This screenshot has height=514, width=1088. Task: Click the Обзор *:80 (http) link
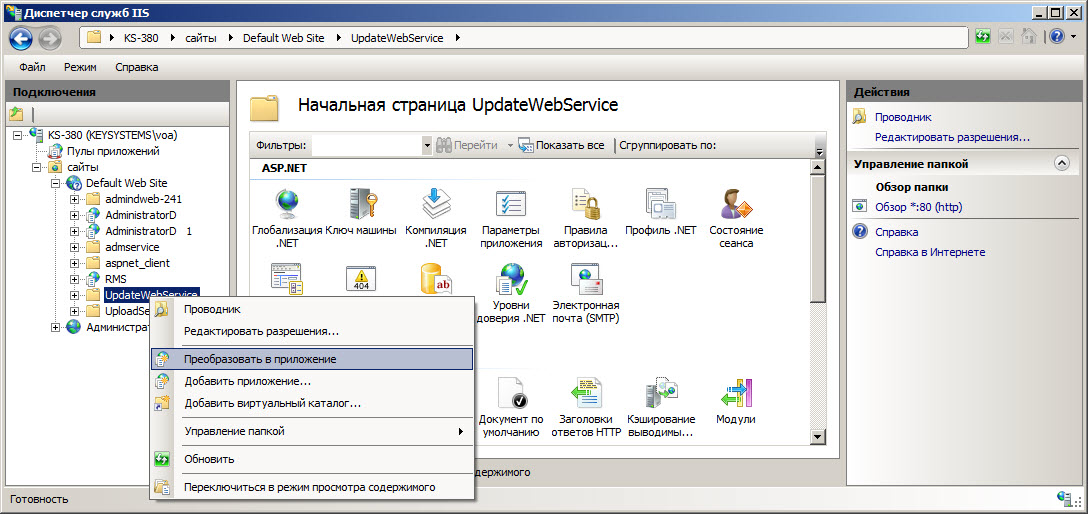(x=918, y=207)
